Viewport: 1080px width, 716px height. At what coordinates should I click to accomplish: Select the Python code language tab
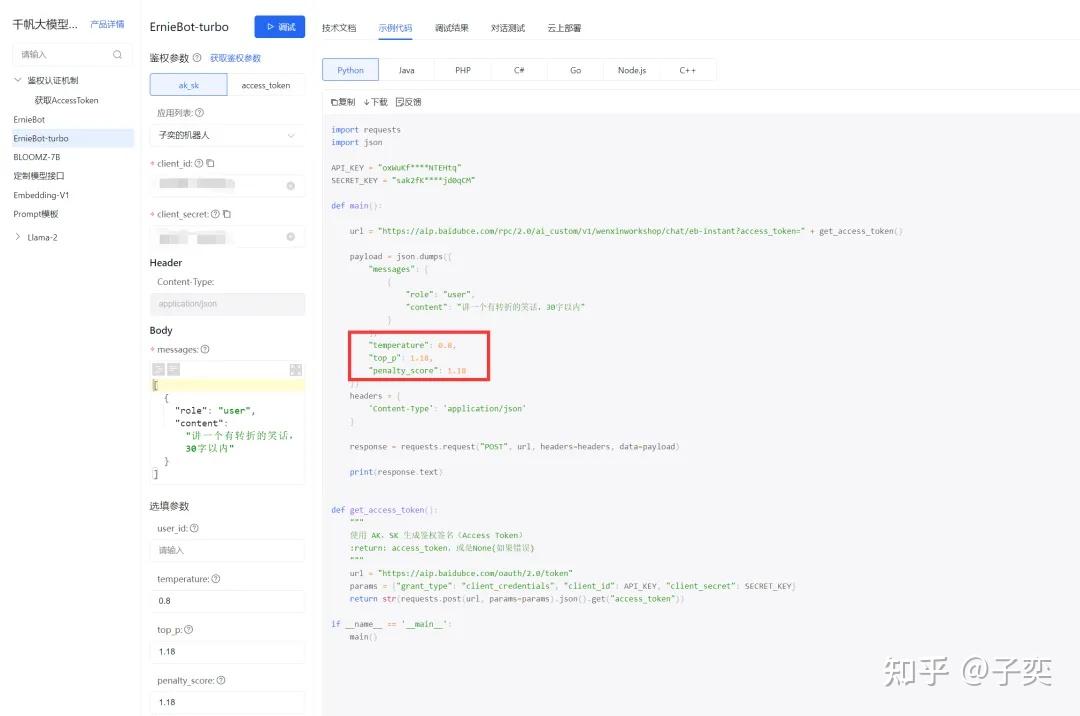pyautogui.click(x=351, y=70)
